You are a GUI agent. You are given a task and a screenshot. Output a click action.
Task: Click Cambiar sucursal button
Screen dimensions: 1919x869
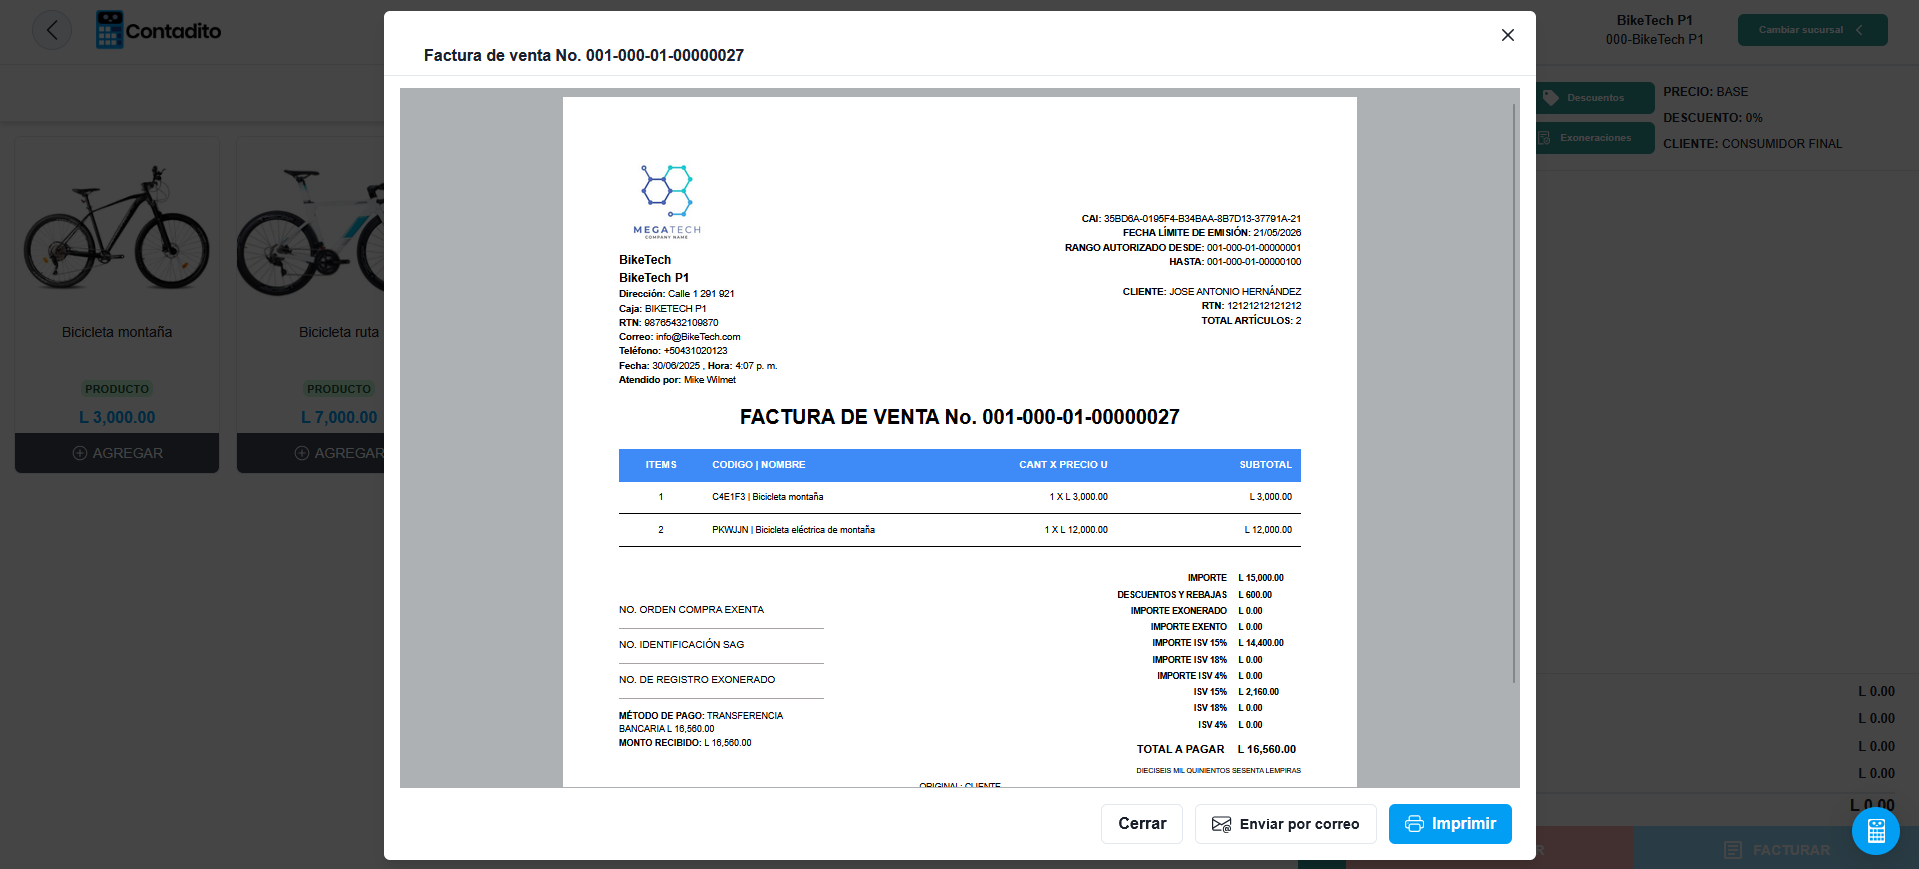click(1812, 30)
